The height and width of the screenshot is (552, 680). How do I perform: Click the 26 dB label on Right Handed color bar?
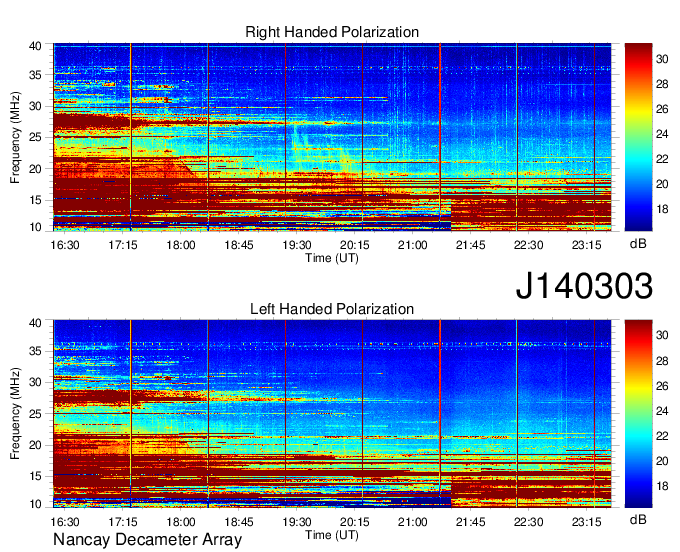tap(662, 109)
